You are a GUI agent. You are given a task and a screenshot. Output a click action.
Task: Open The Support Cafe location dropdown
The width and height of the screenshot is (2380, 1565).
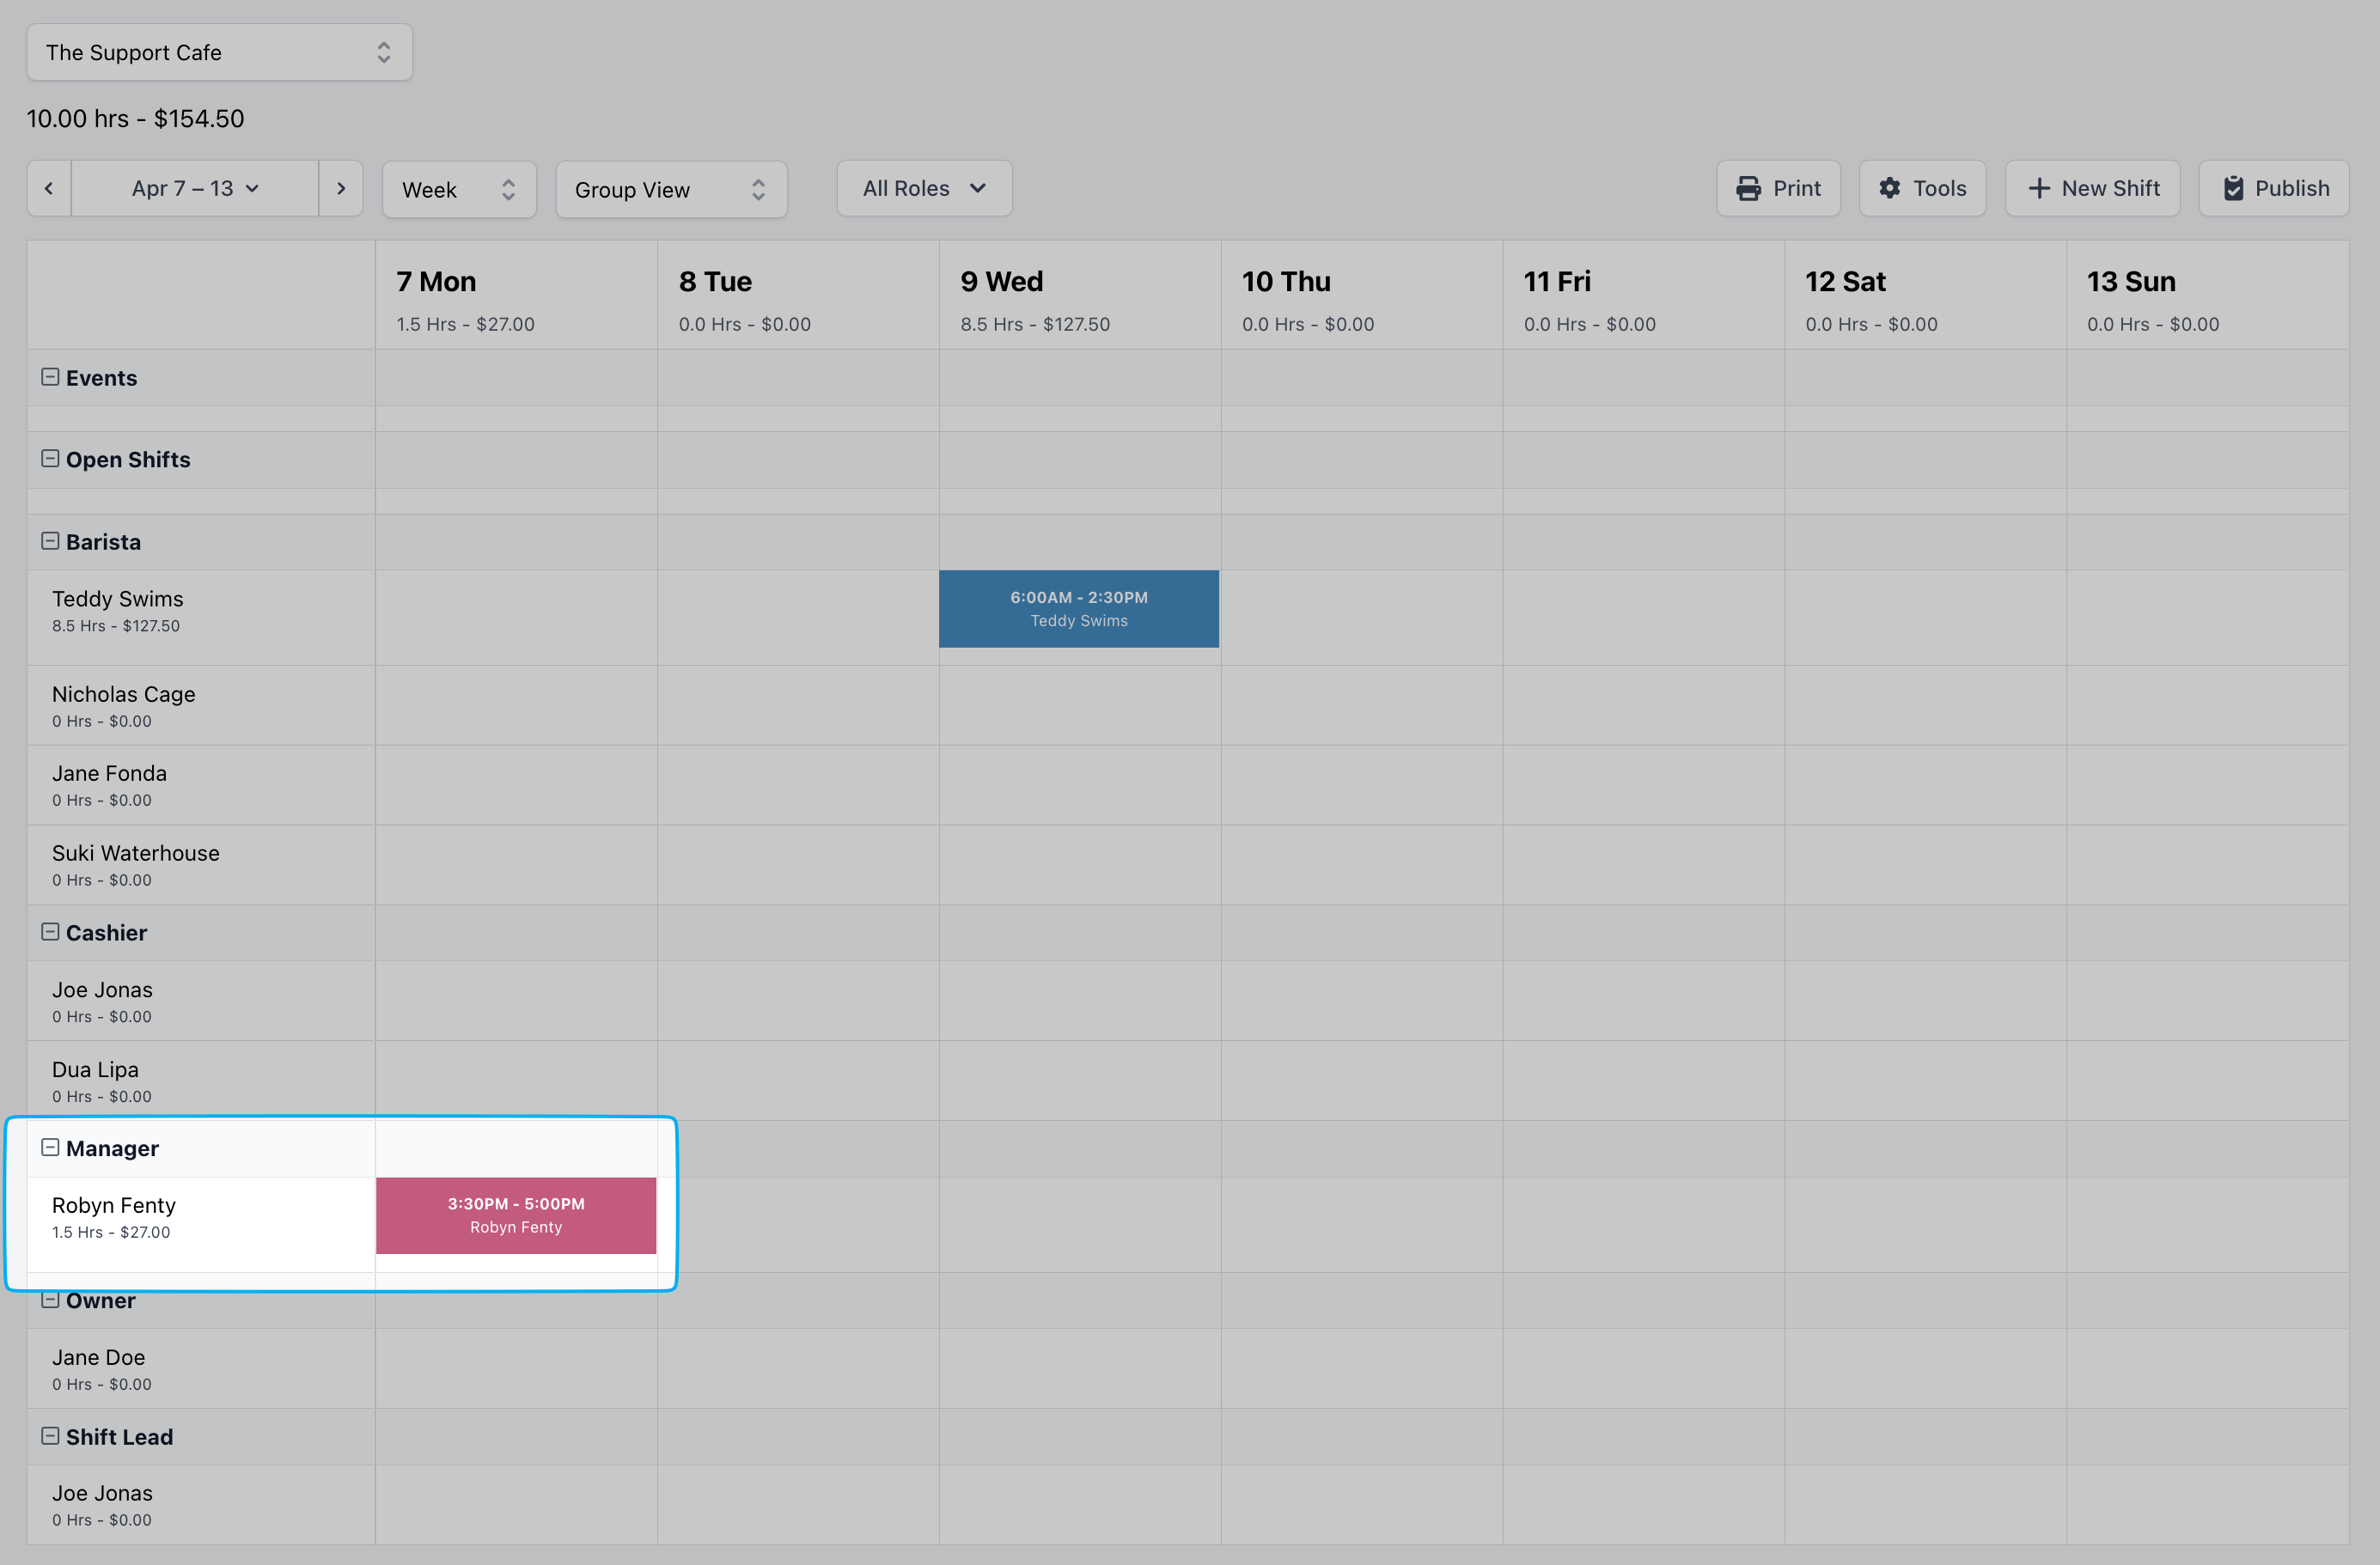tap(219, 53)
